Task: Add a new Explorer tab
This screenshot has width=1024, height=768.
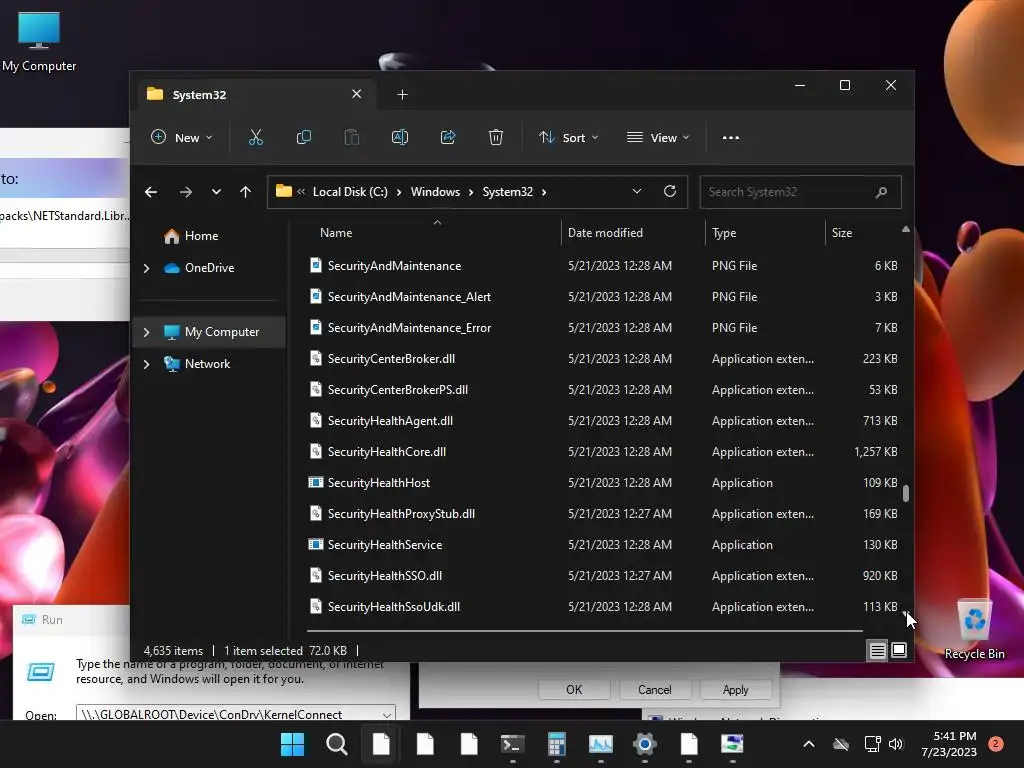Action: (x=402, y=95)
